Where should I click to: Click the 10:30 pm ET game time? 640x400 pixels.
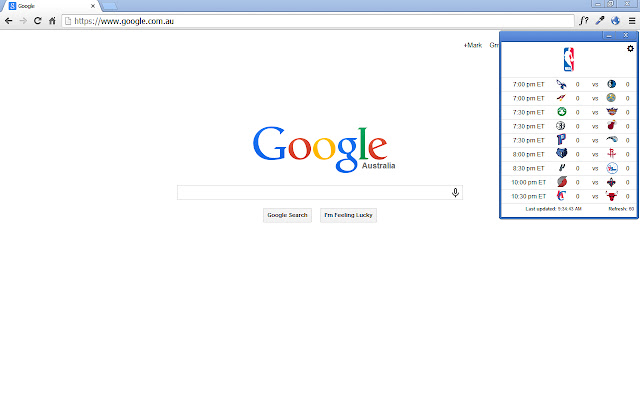529,196
